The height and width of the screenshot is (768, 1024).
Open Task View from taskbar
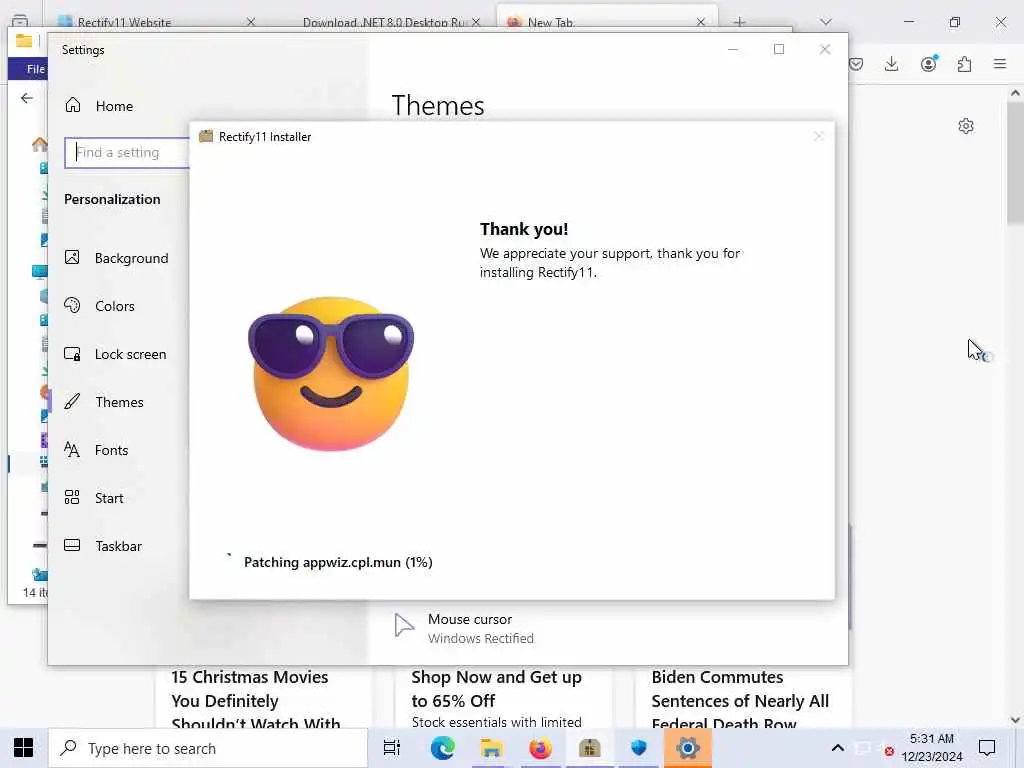click(x=392, y=748)
